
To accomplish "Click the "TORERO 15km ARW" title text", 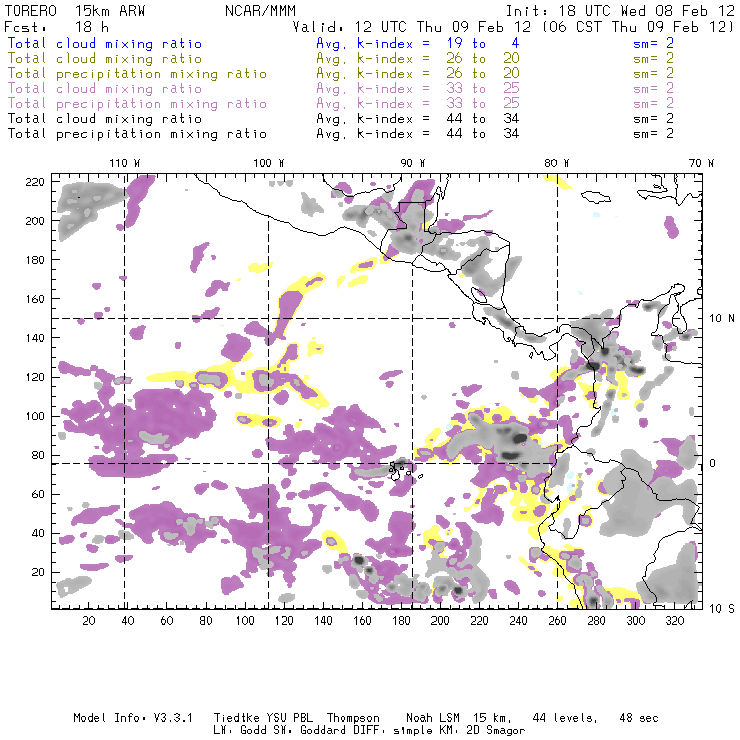I will point(75,11).
